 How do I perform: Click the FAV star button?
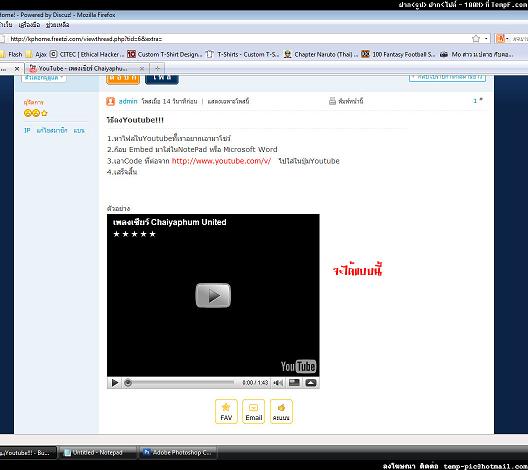tap(226, 411)
